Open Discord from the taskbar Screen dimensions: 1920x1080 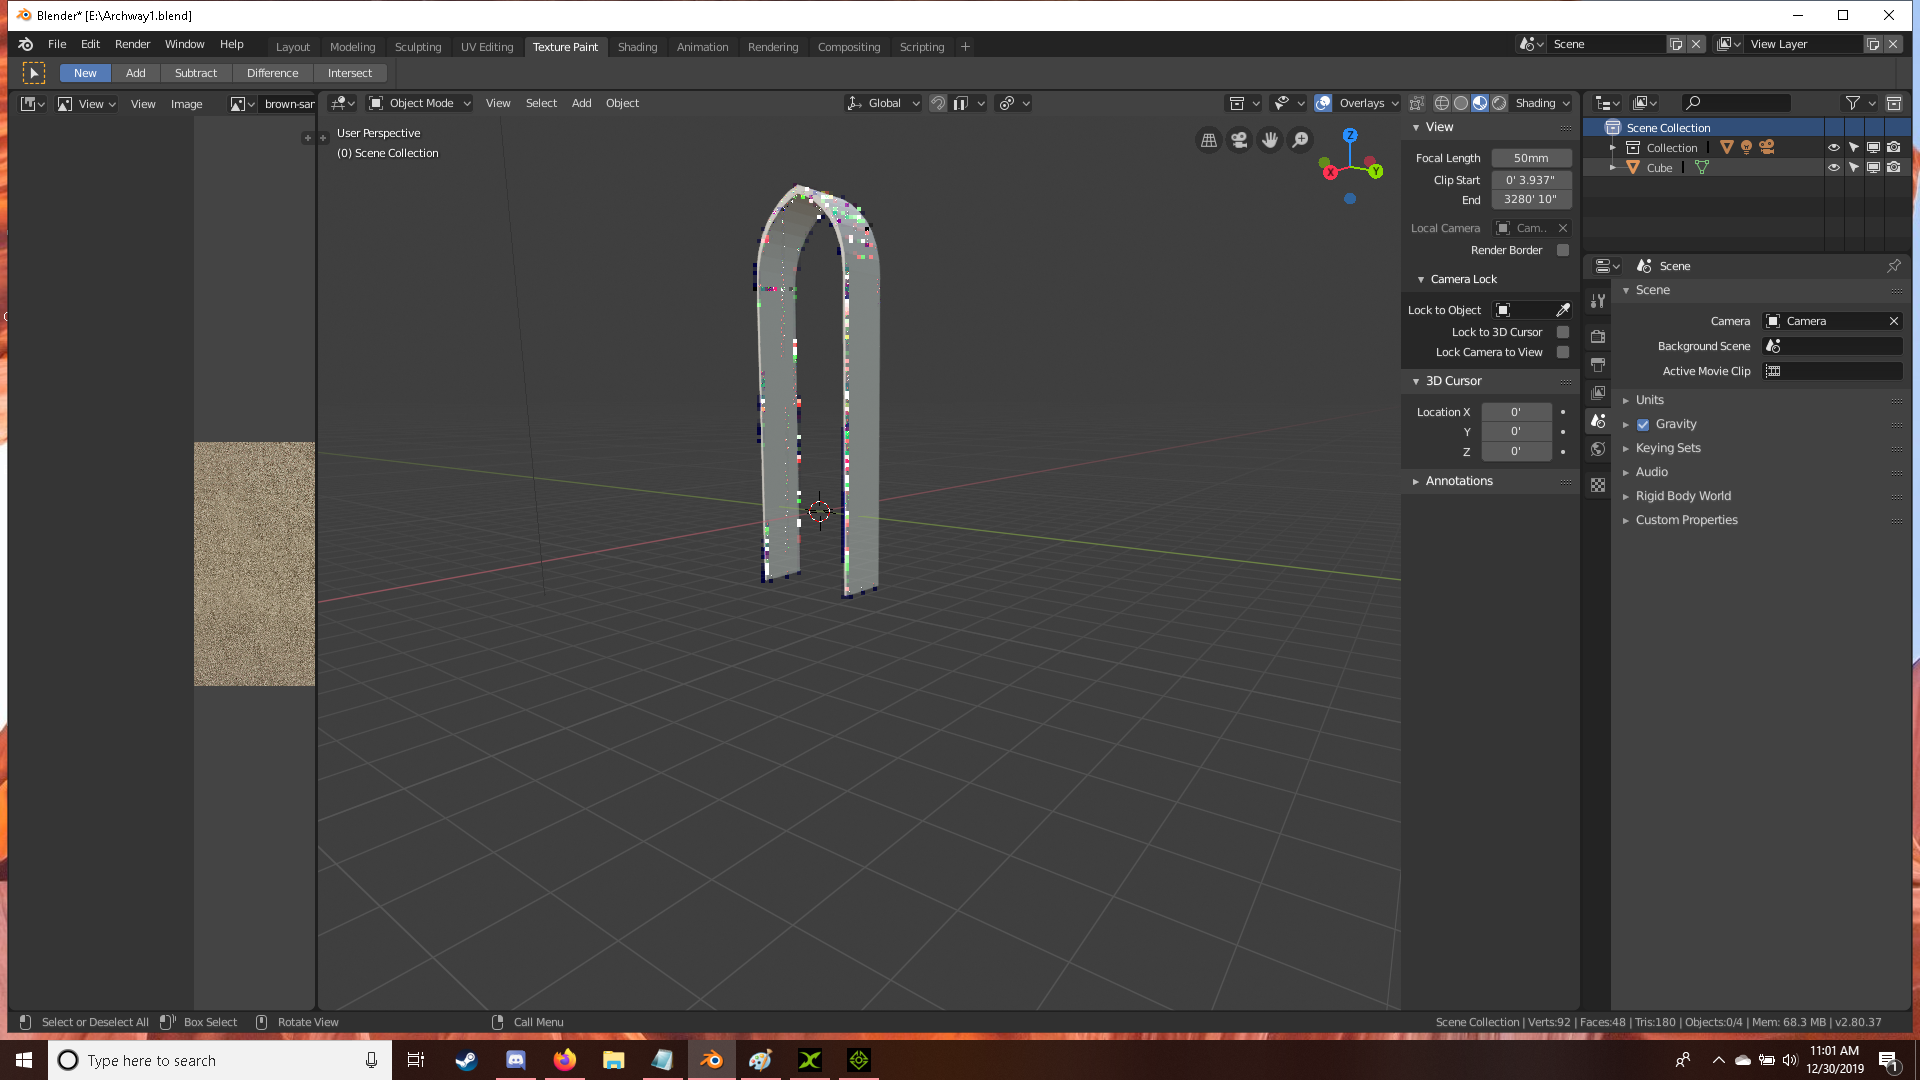516,1060
